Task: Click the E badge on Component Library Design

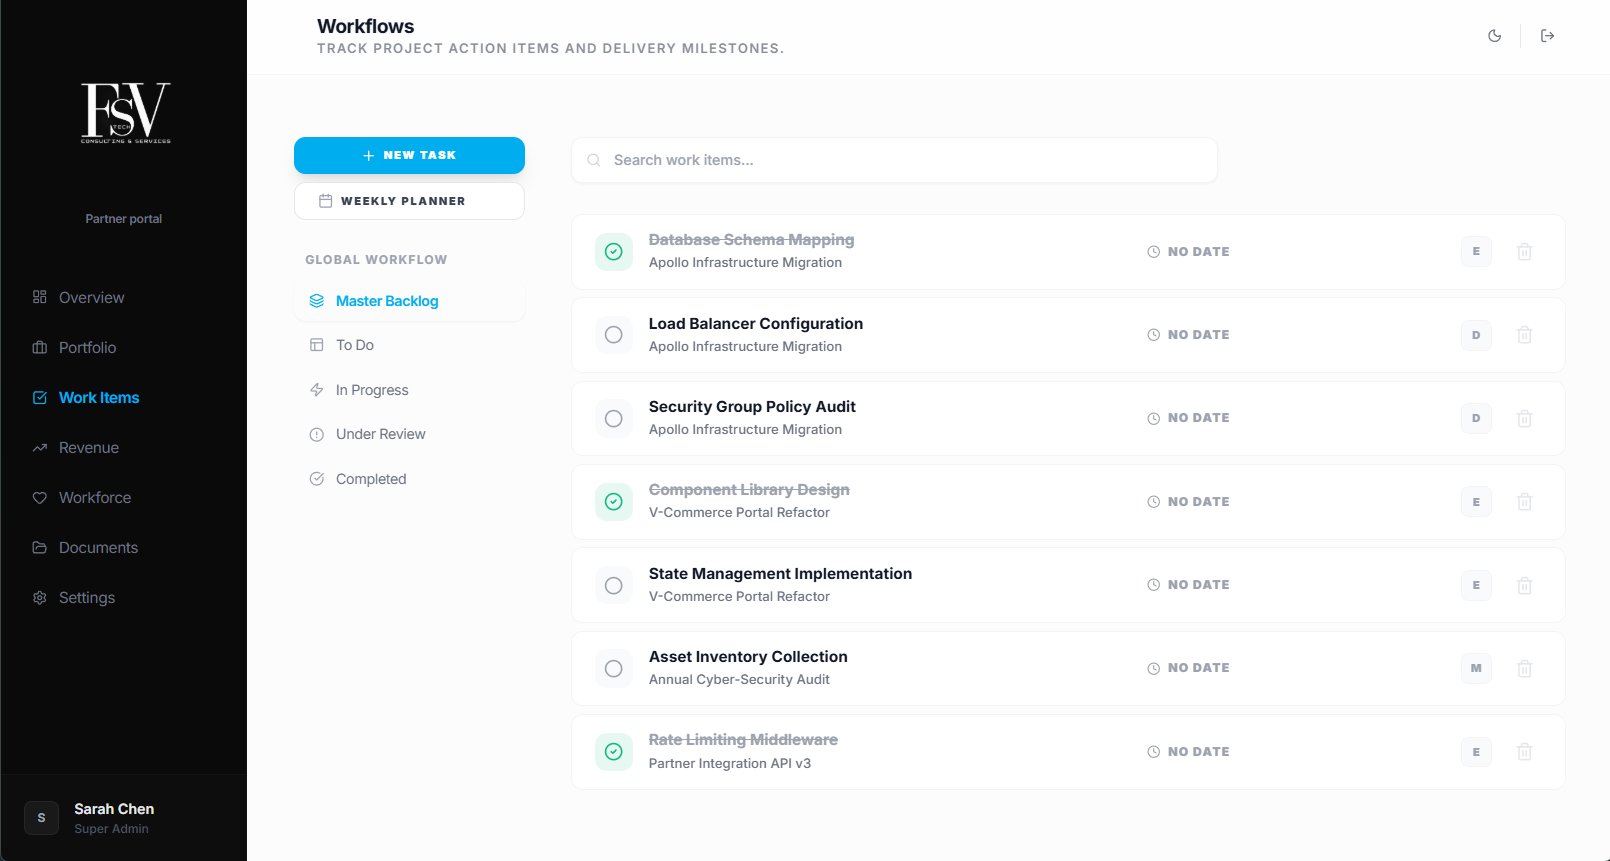Action: [1476, 502]
